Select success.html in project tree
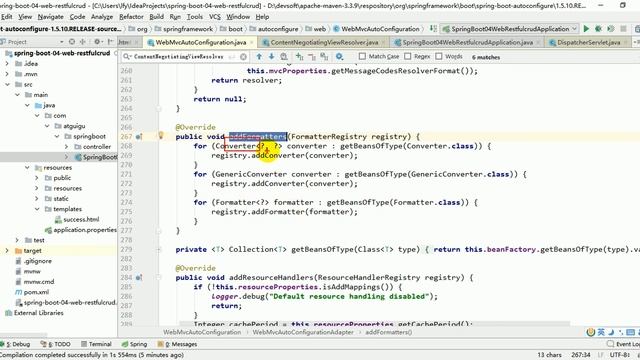Screen dimensions: 640x360 point(81,219)
